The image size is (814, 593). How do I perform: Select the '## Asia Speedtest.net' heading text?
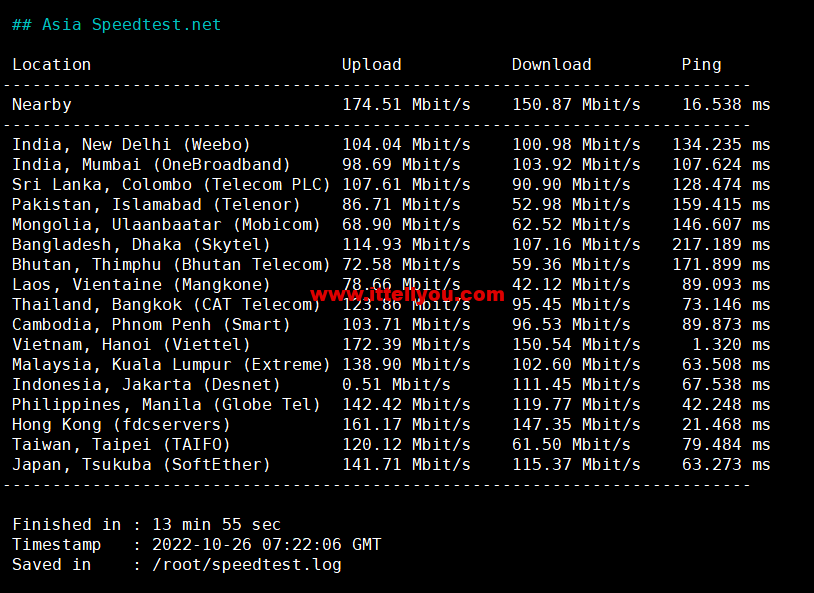117,25
